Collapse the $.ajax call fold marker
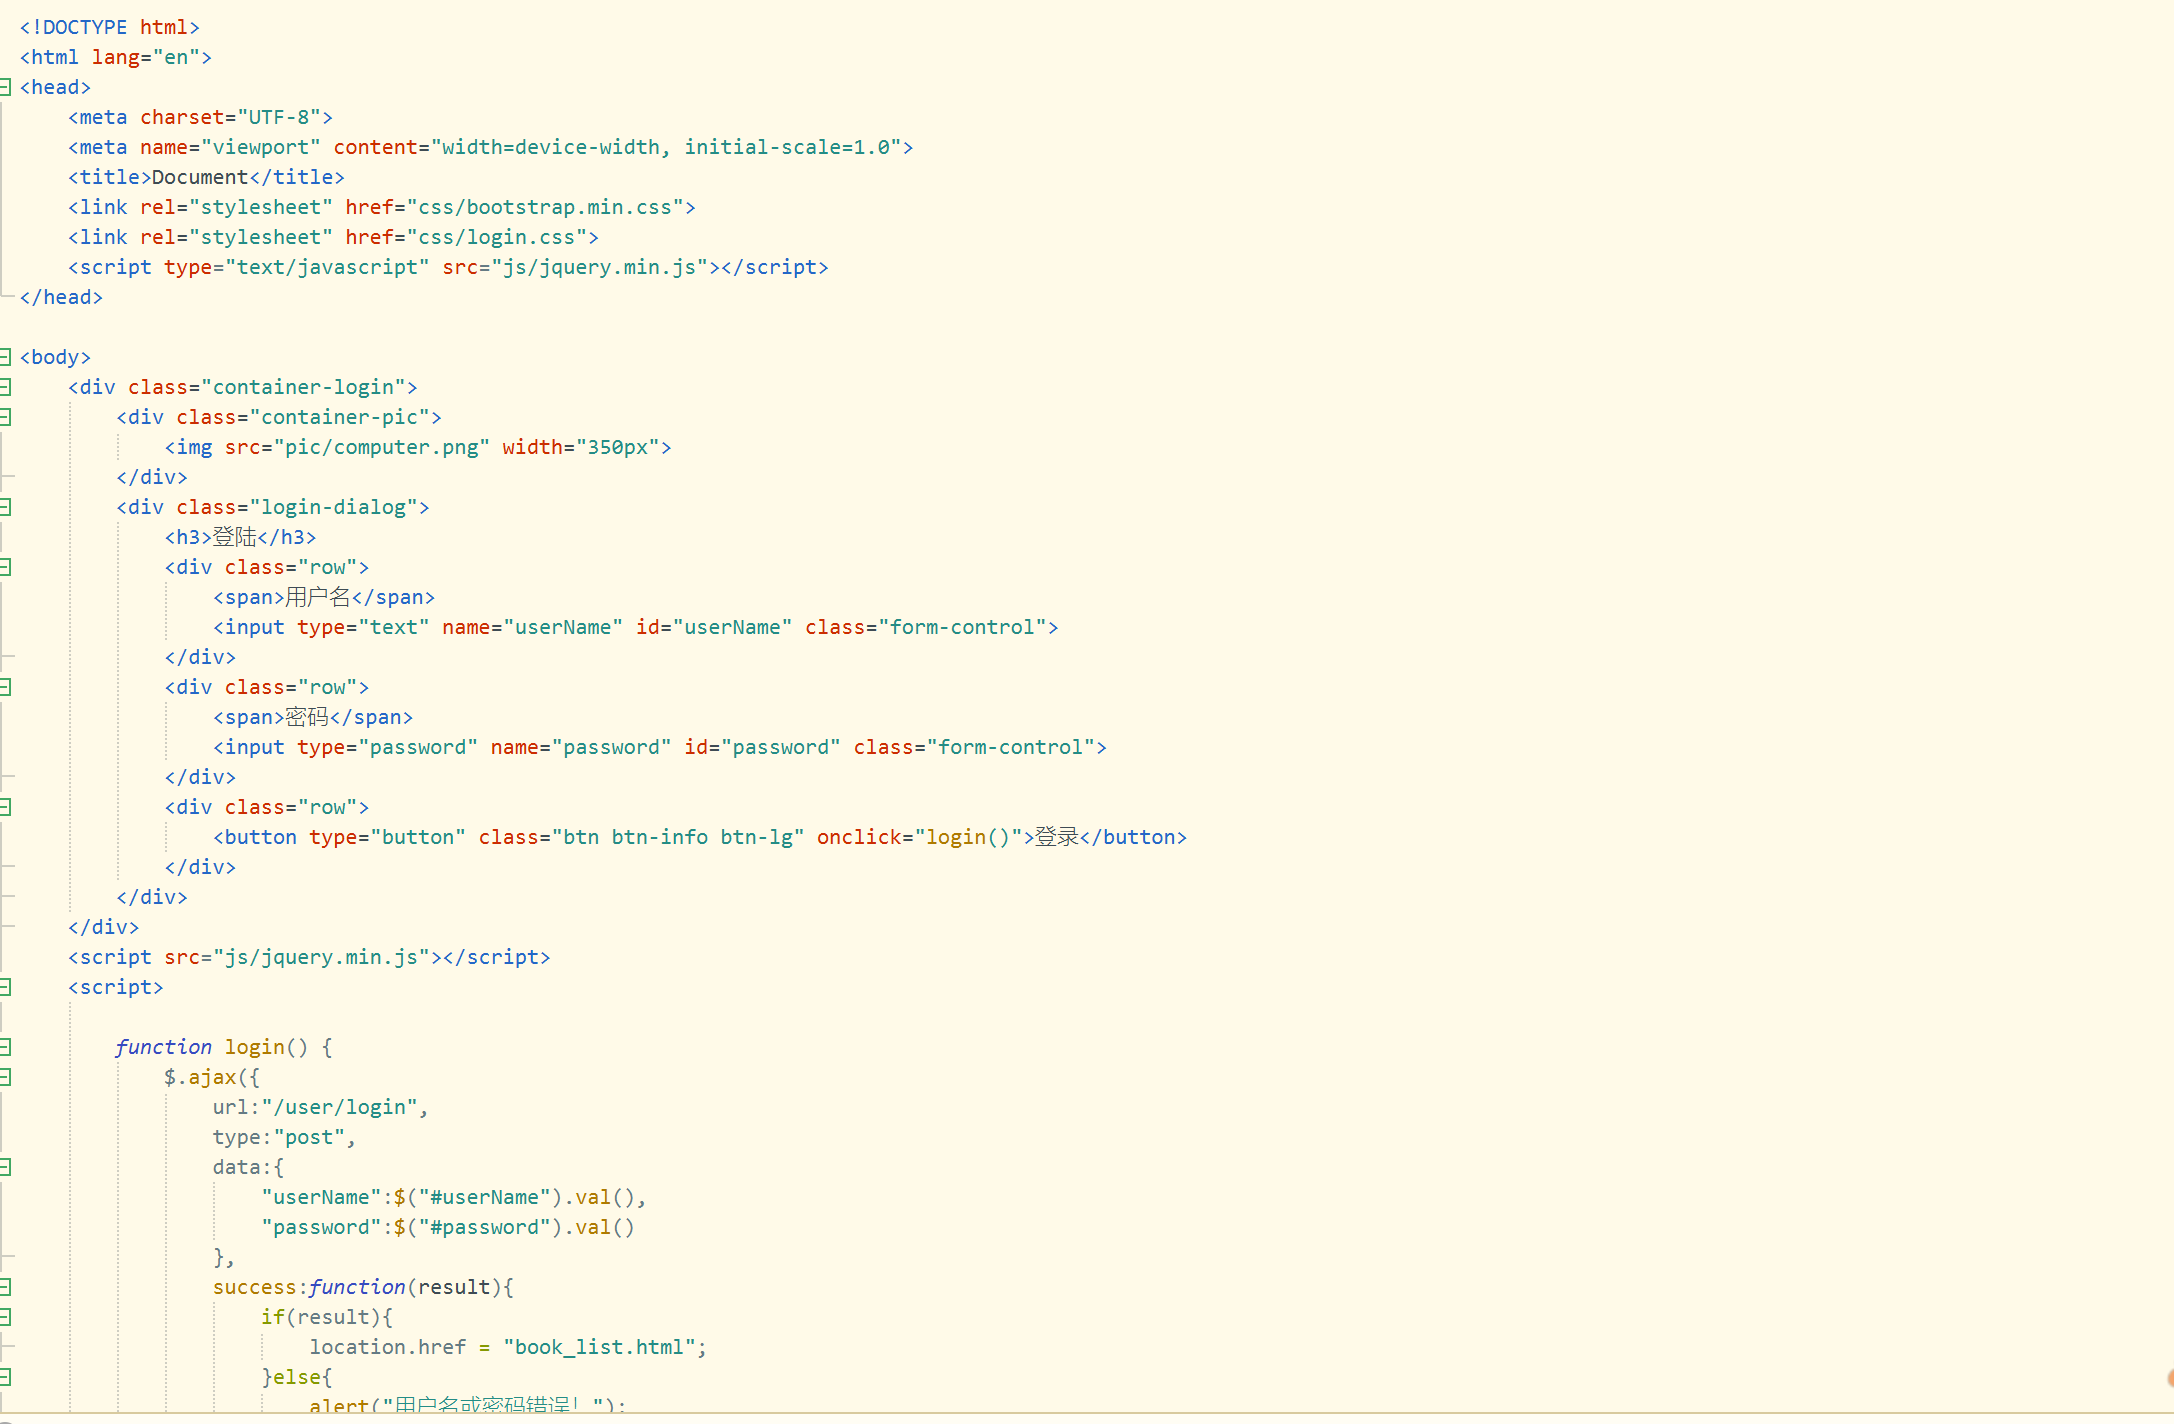 5,1077
